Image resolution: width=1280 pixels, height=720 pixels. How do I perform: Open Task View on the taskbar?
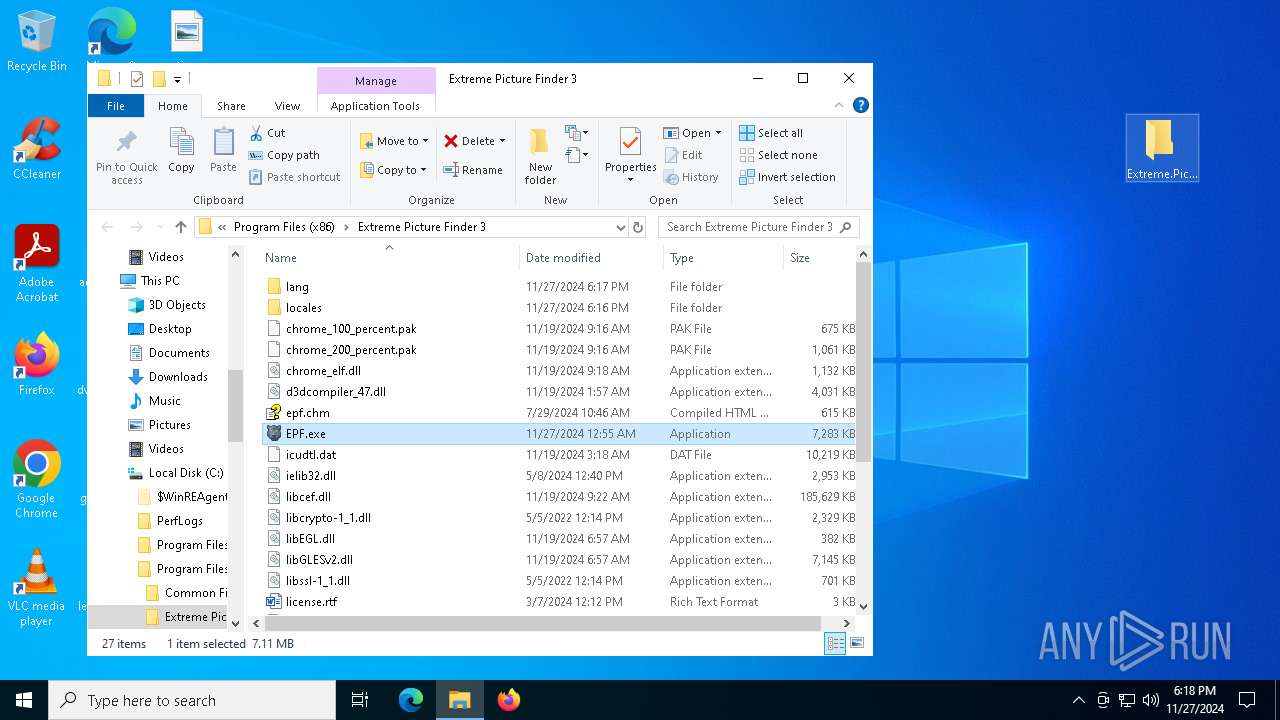[x=360, y=700]
